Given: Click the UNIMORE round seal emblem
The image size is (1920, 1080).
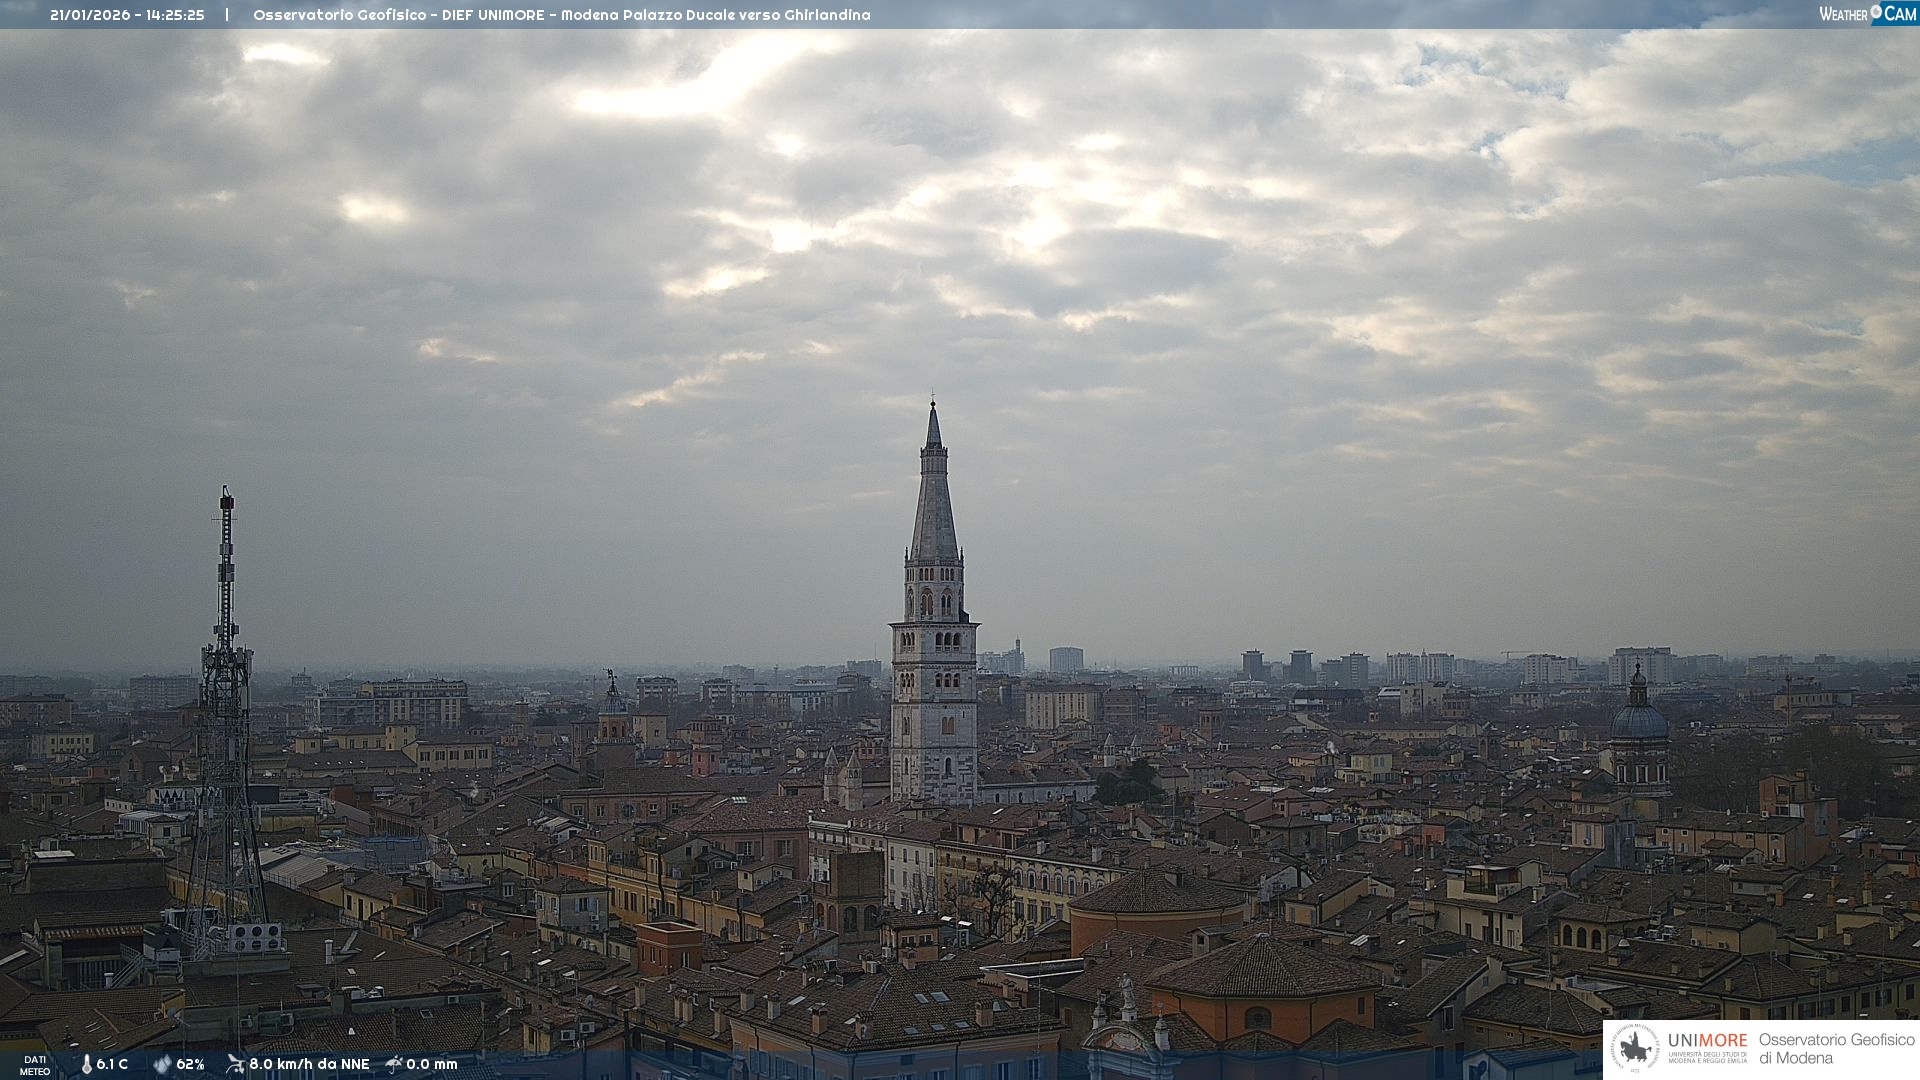Looking at the screenshot, I should pos(1635,1049).
